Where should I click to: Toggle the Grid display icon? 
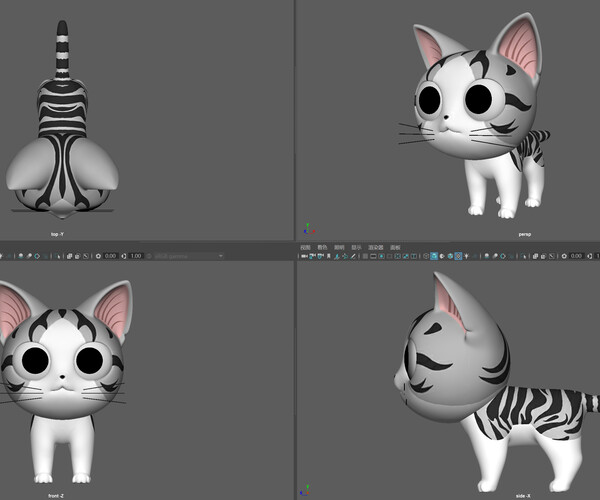coord(365,256)
